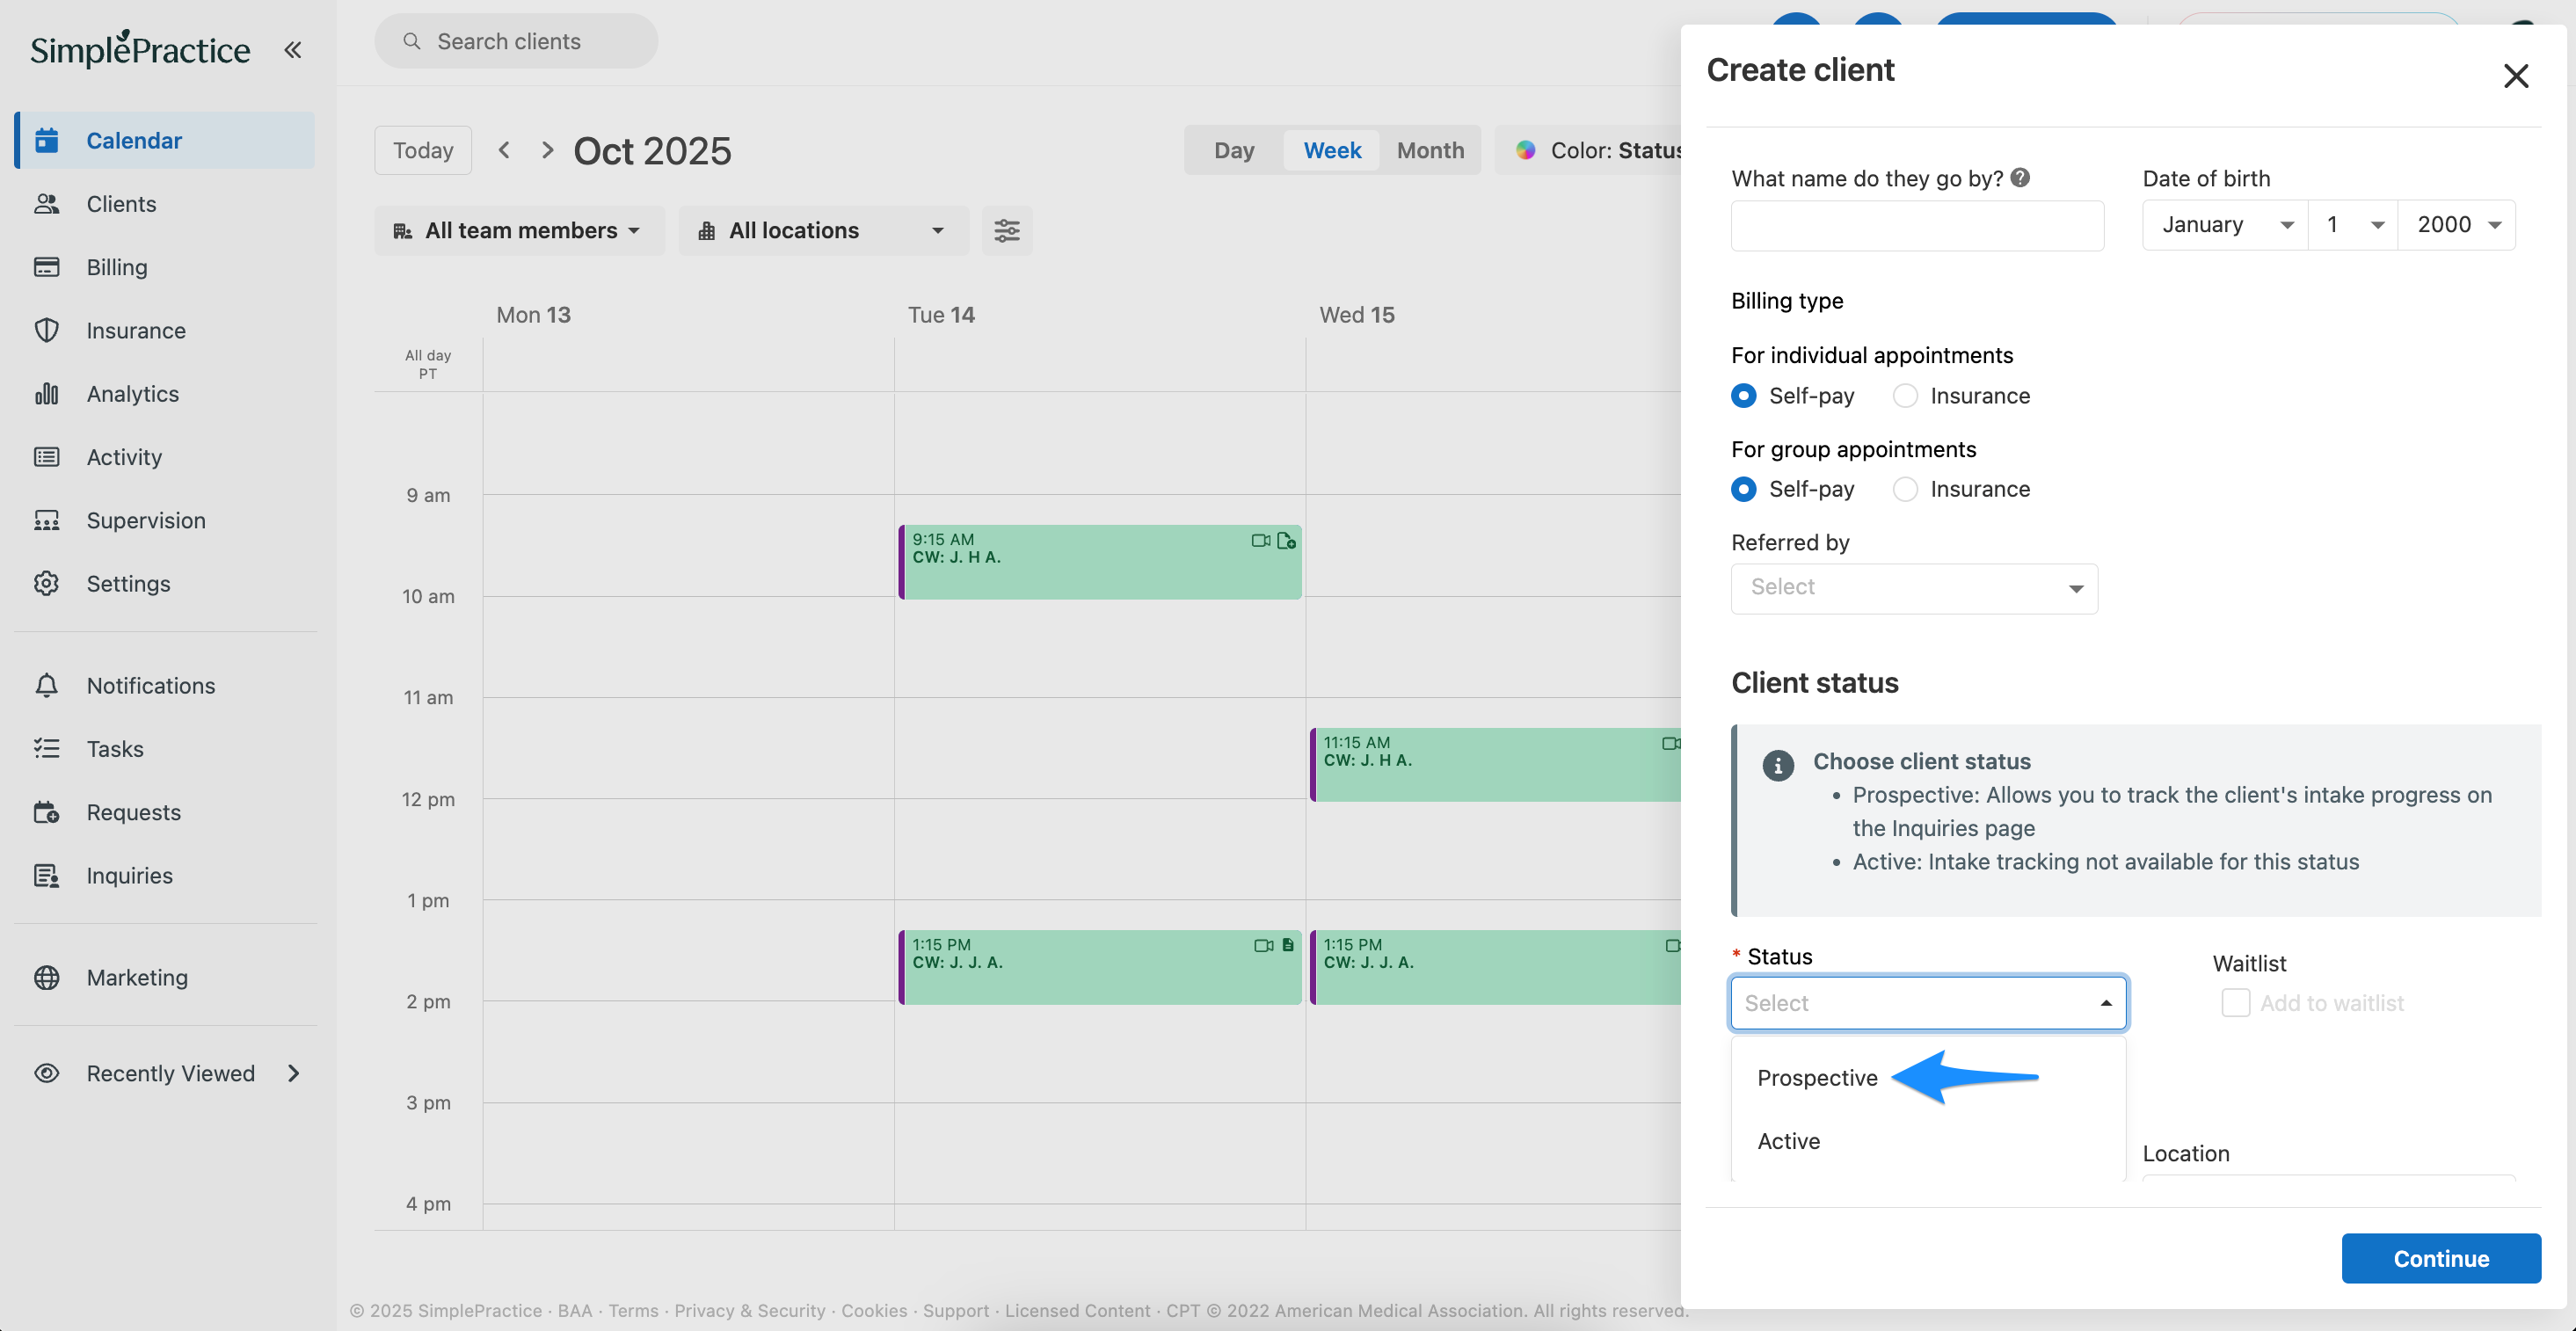Choose Prospective status option
Screen dimensions: 2576x1331
[1817, 1078]
